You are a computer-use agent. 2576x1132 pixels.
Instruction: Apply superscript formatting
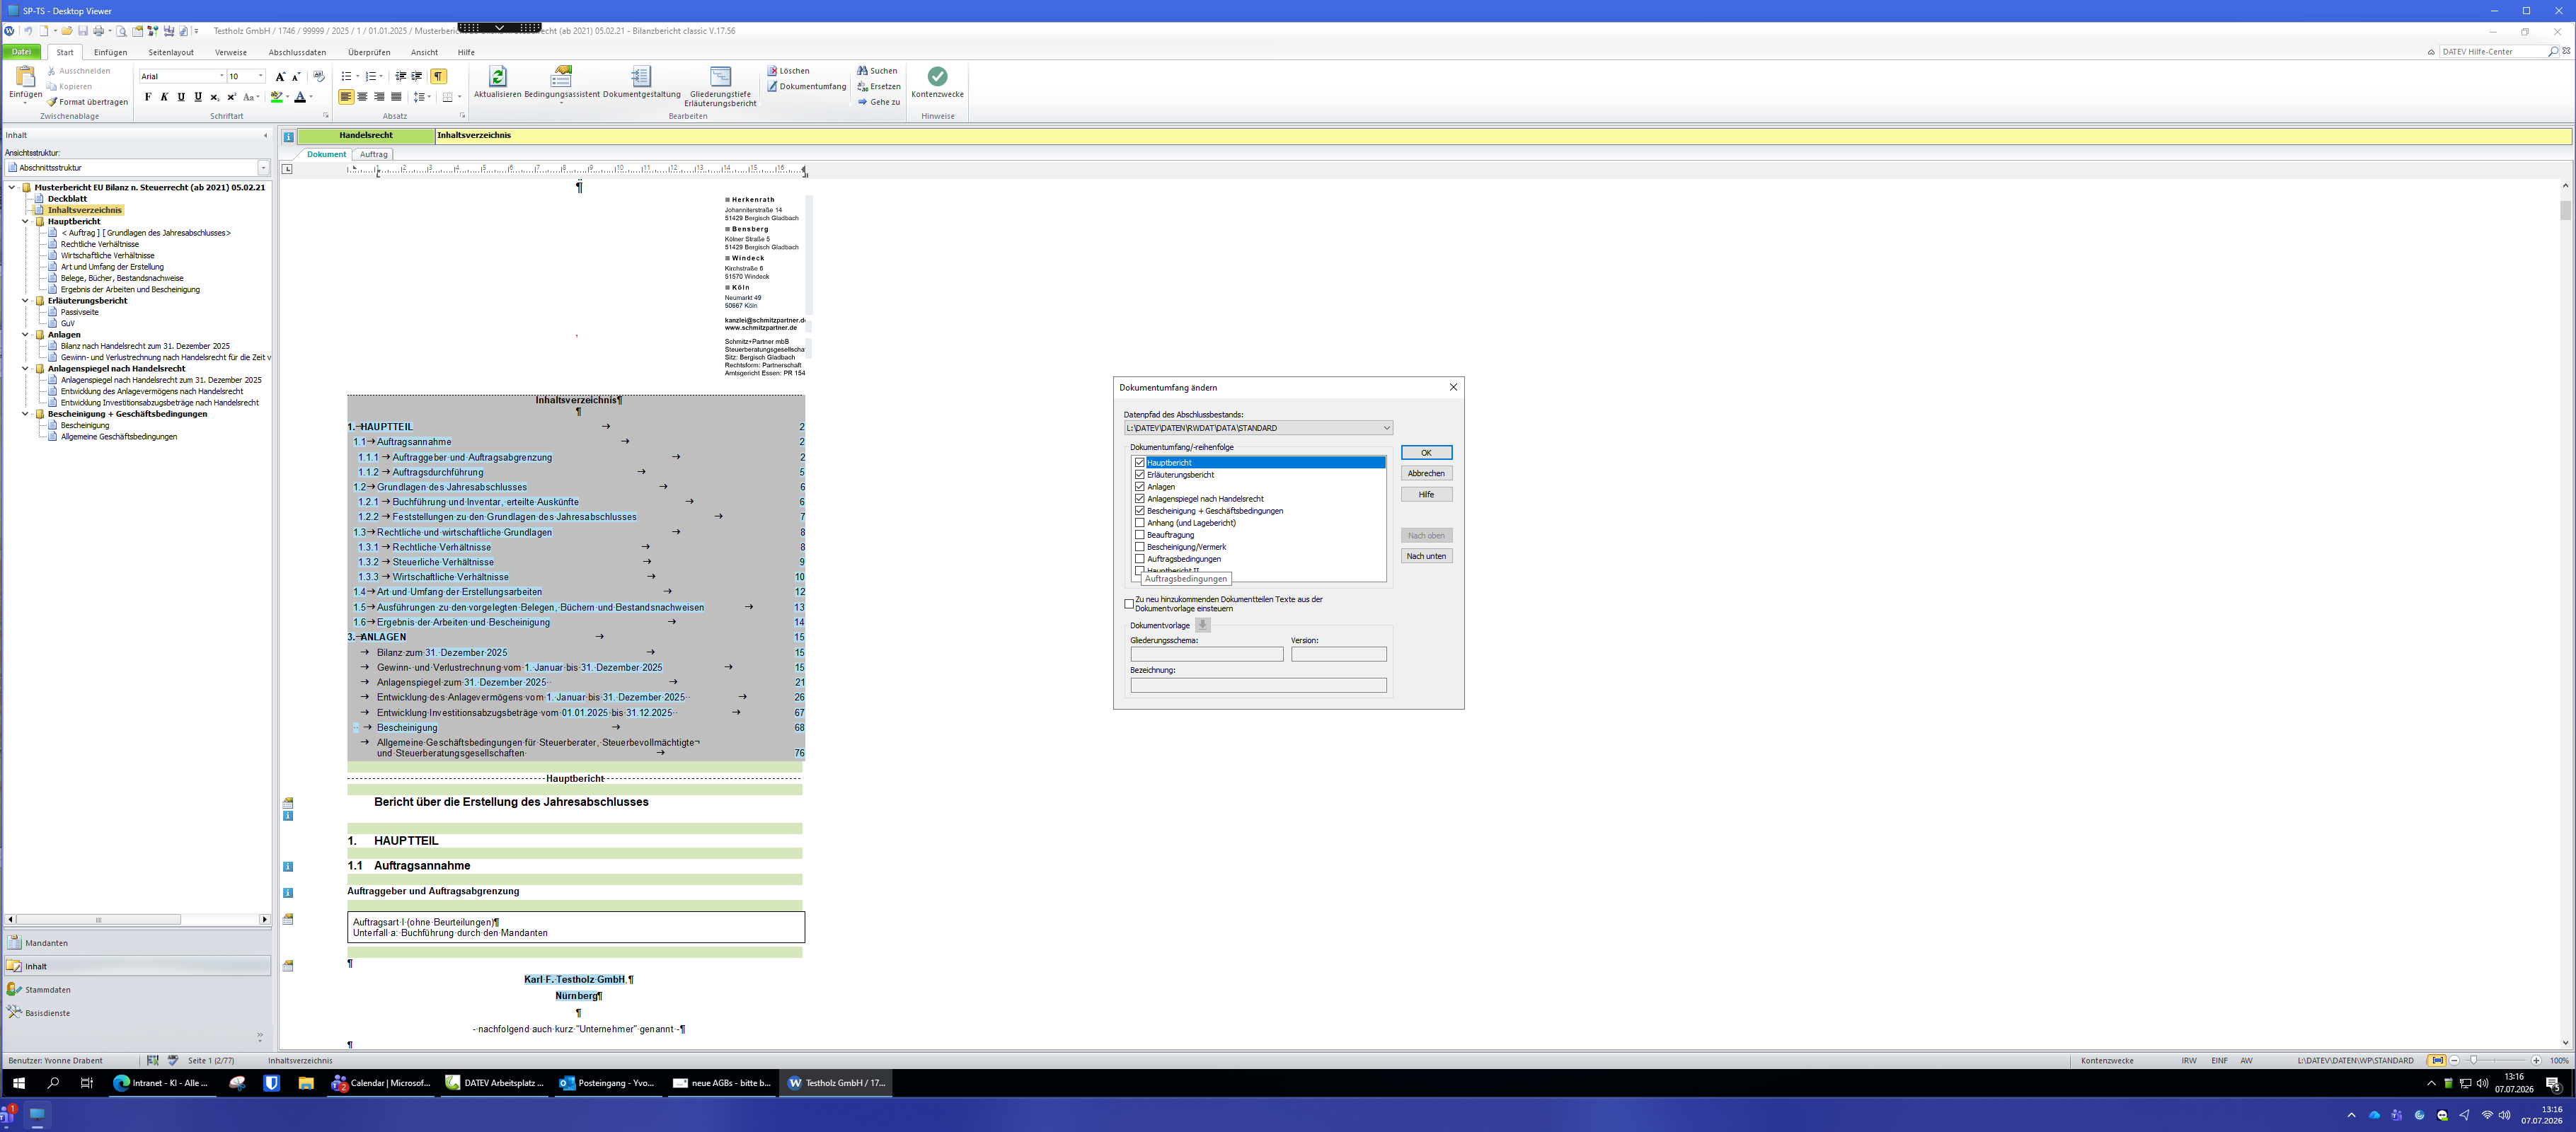tap(231, 97)
